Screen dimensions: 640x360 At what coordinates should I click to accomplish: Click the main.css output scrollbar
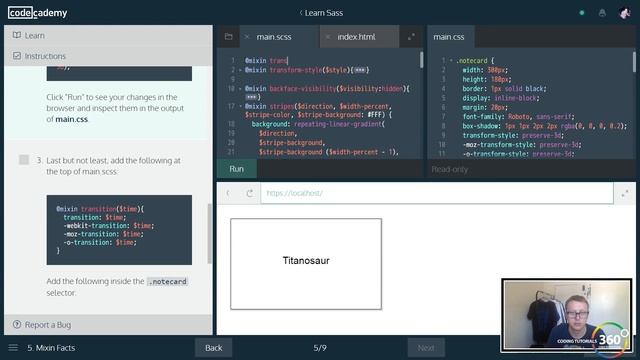634,62
